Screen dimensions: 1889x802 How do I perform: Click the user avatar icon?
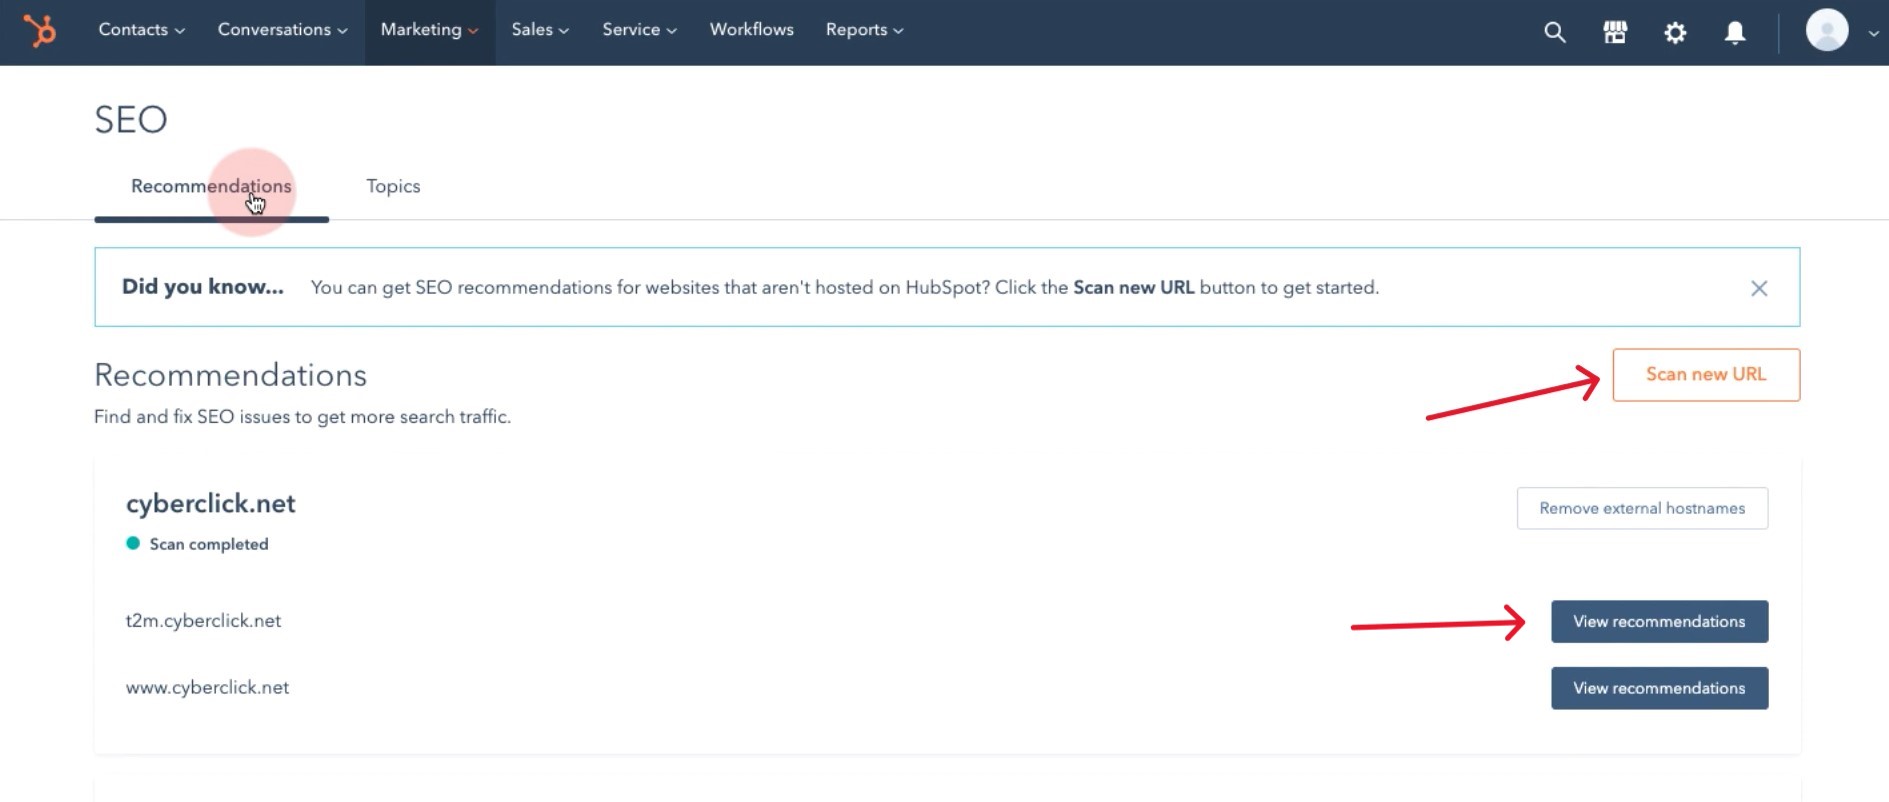tap(1827, 30)
